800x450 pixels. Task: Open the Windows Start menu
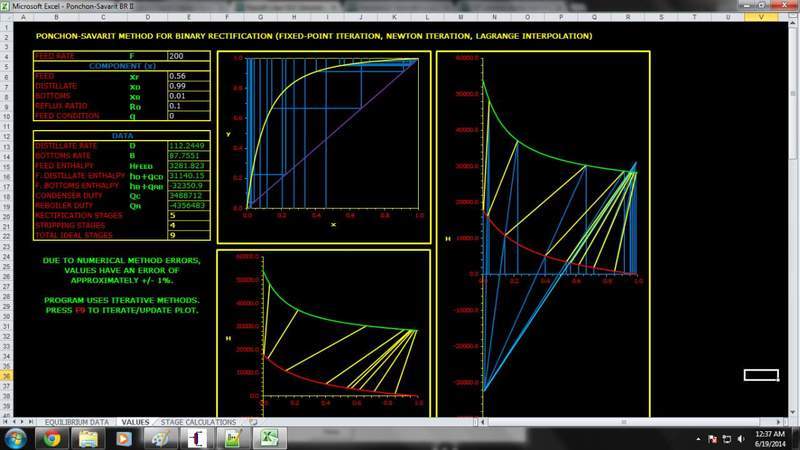coord(16,438)
